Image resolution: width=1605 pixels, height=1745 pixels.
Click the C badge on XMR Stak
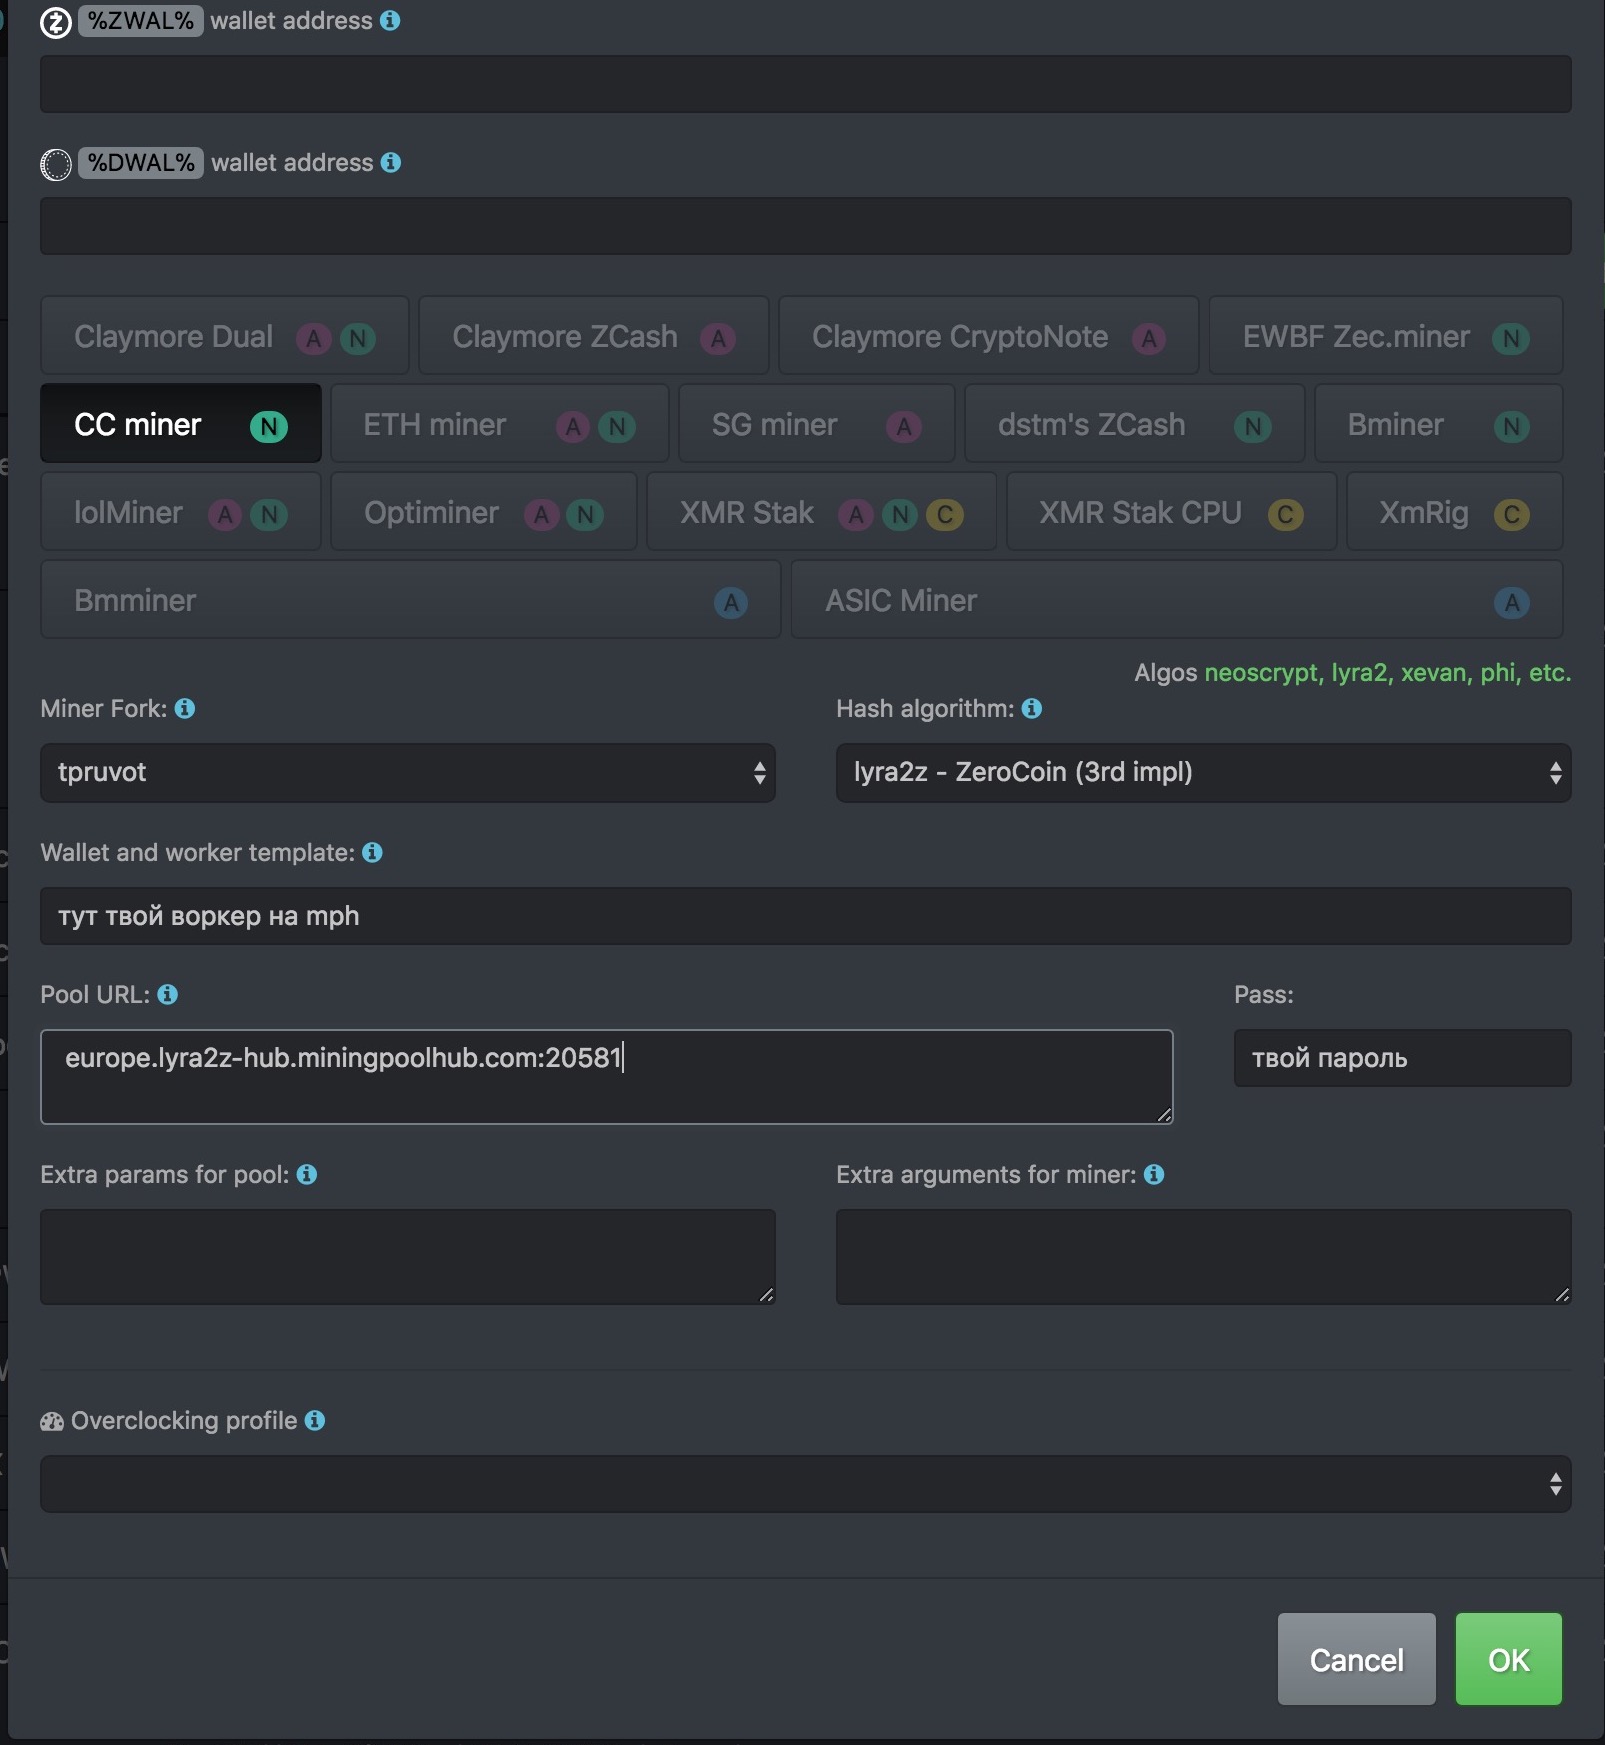point(945,515)
